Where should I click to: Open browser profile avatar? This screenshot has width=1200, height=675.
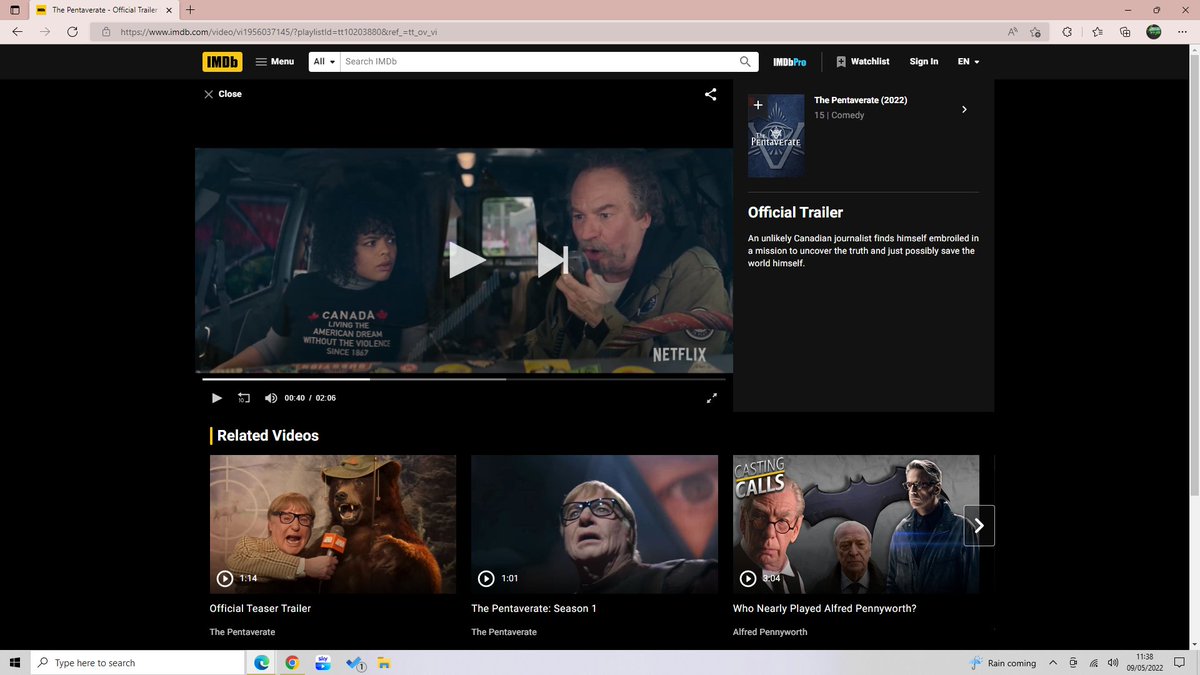(x=1154, y=32)
